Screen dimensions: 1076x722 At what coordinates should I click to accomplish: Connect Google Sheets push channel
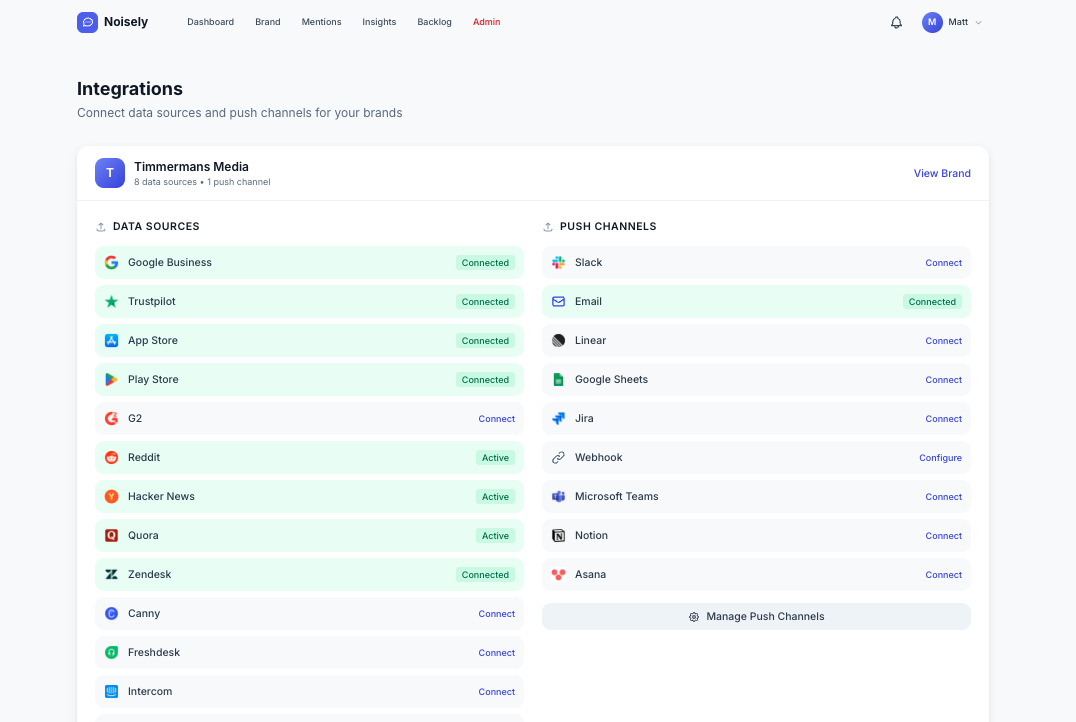[944, 380]
